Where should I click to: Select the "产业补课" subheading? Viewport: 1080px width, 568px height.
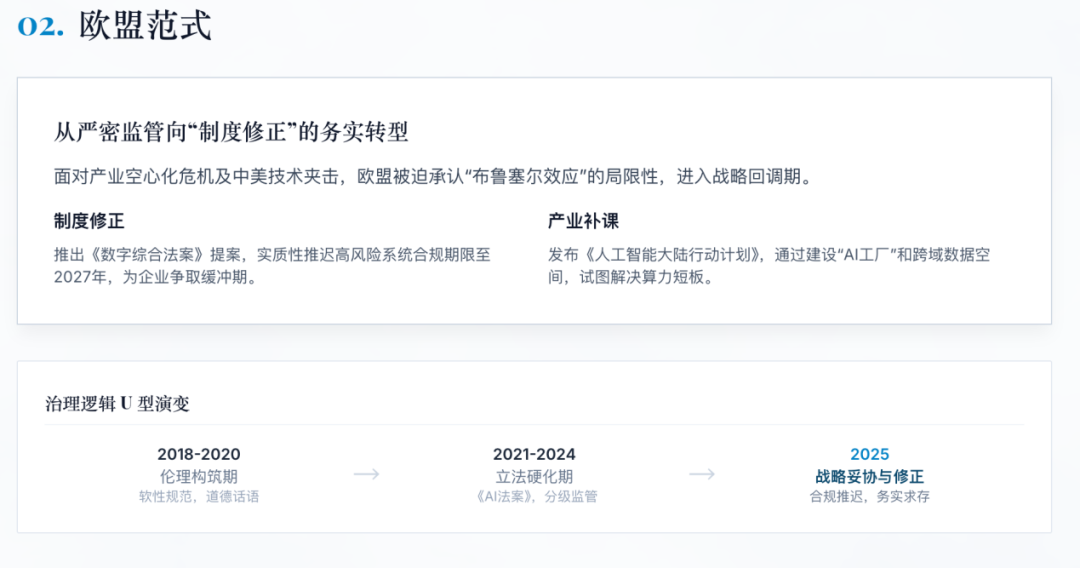pyautogui.click(x=583, y=221)
